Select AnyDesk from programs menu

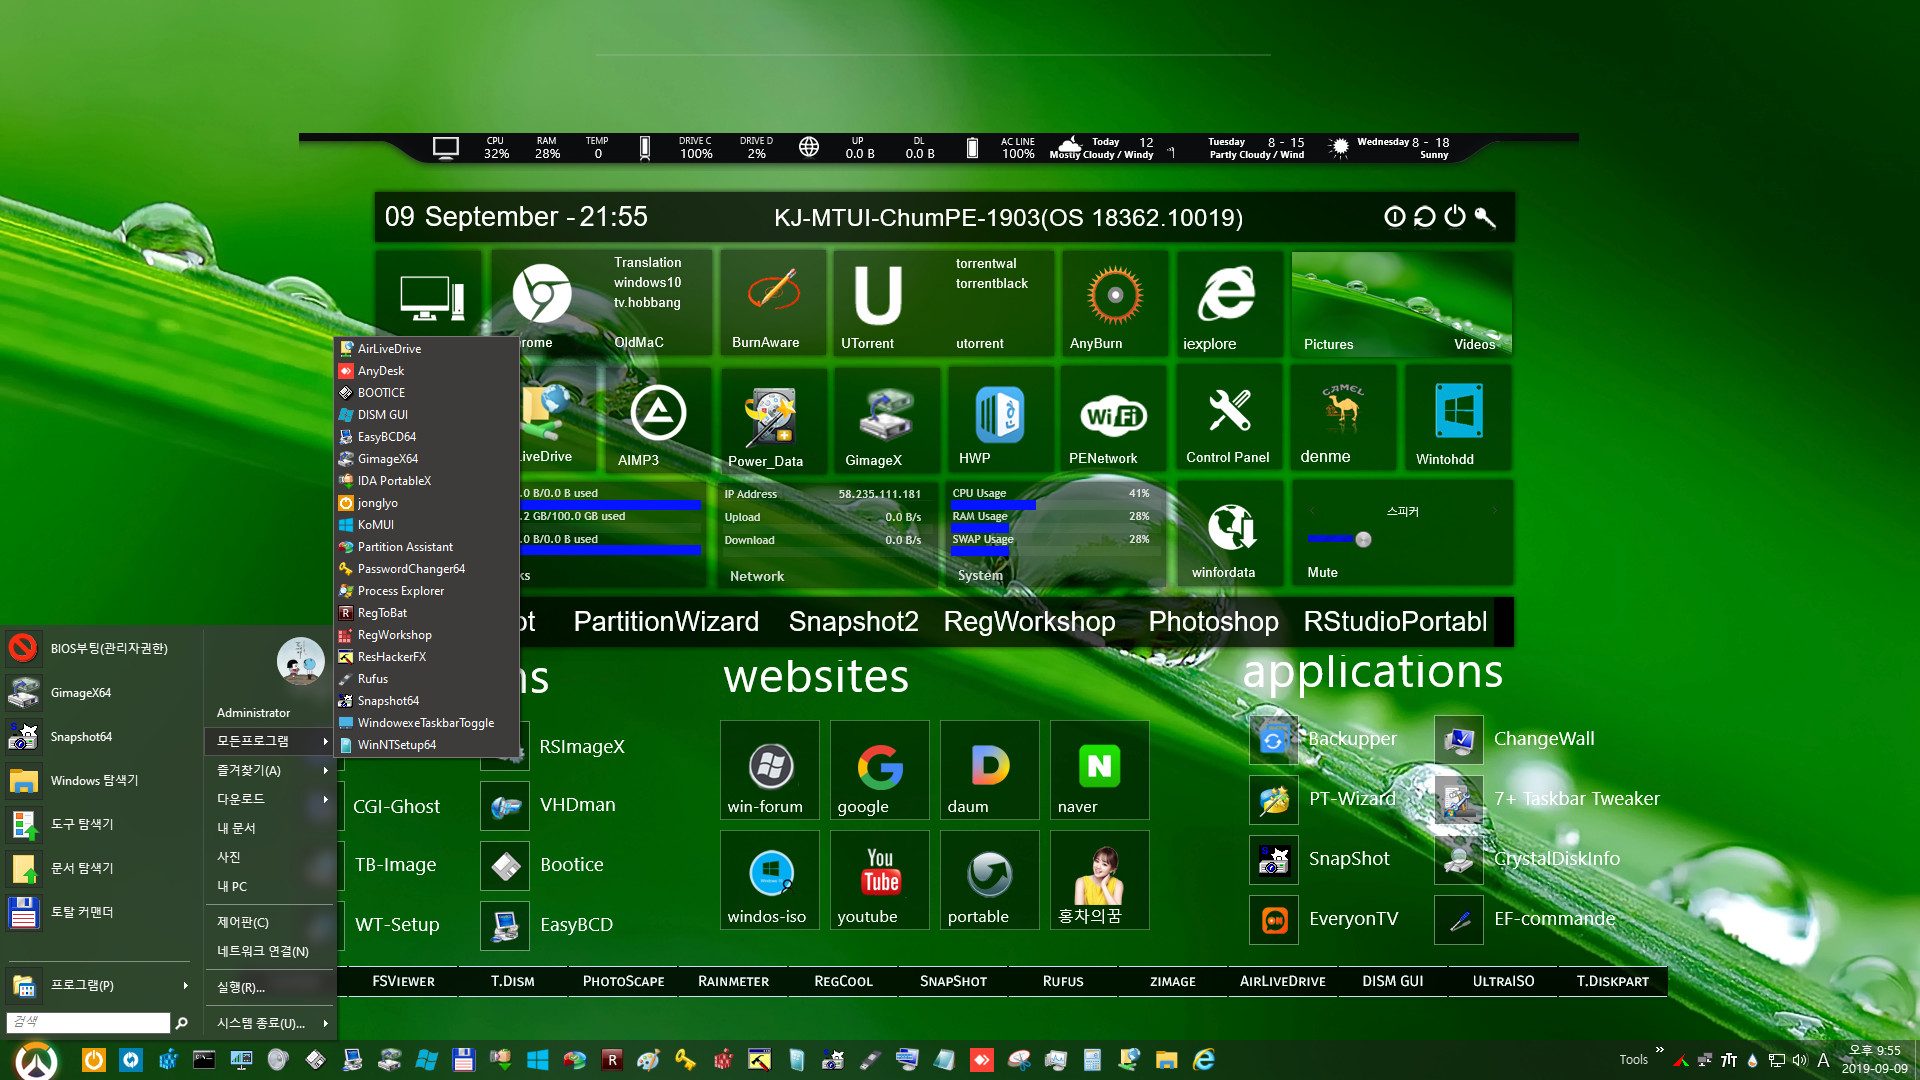pyautogui.click(x=426, y=371)
